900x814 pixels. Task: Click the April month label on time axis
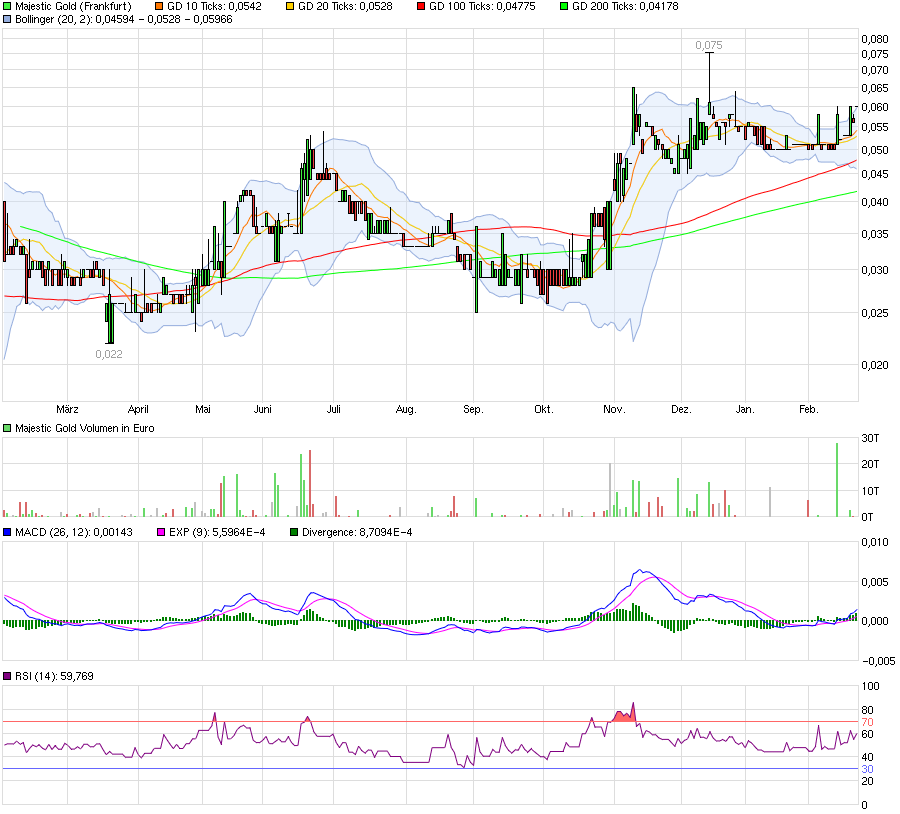click(138, 409)
